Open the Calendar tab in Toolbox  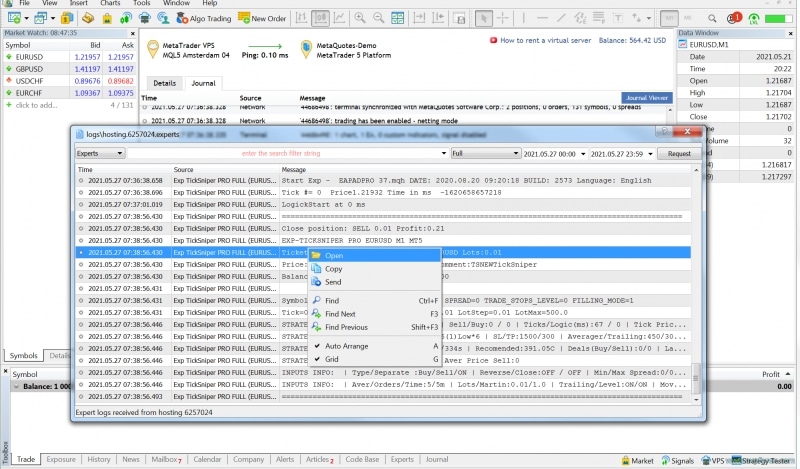[x=207, y=459]
